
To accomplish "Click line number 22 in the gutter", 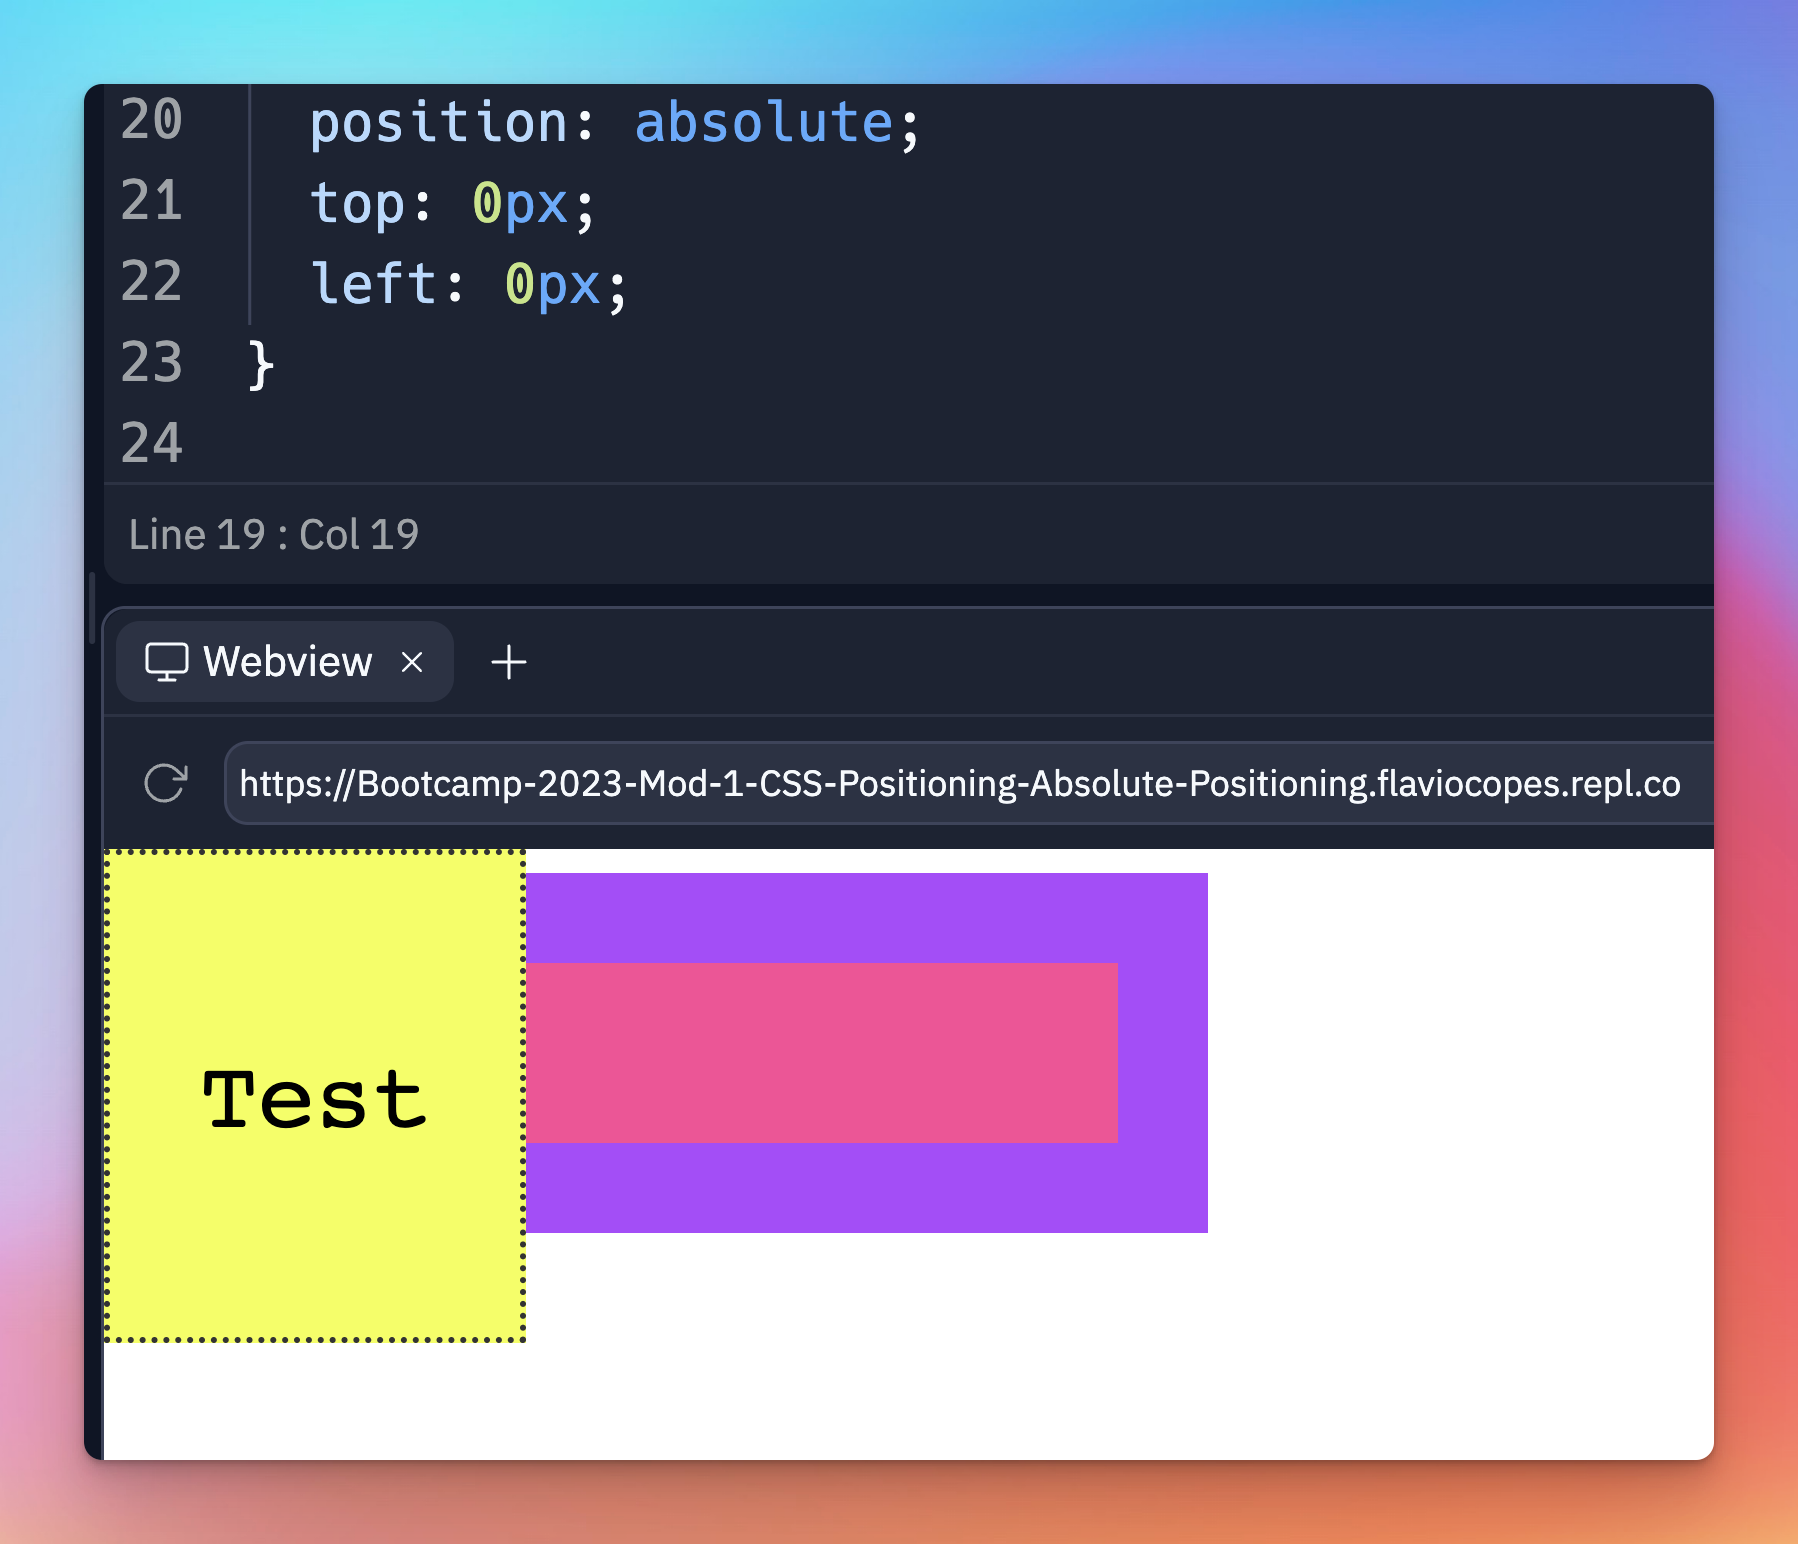I will [151, 282].
